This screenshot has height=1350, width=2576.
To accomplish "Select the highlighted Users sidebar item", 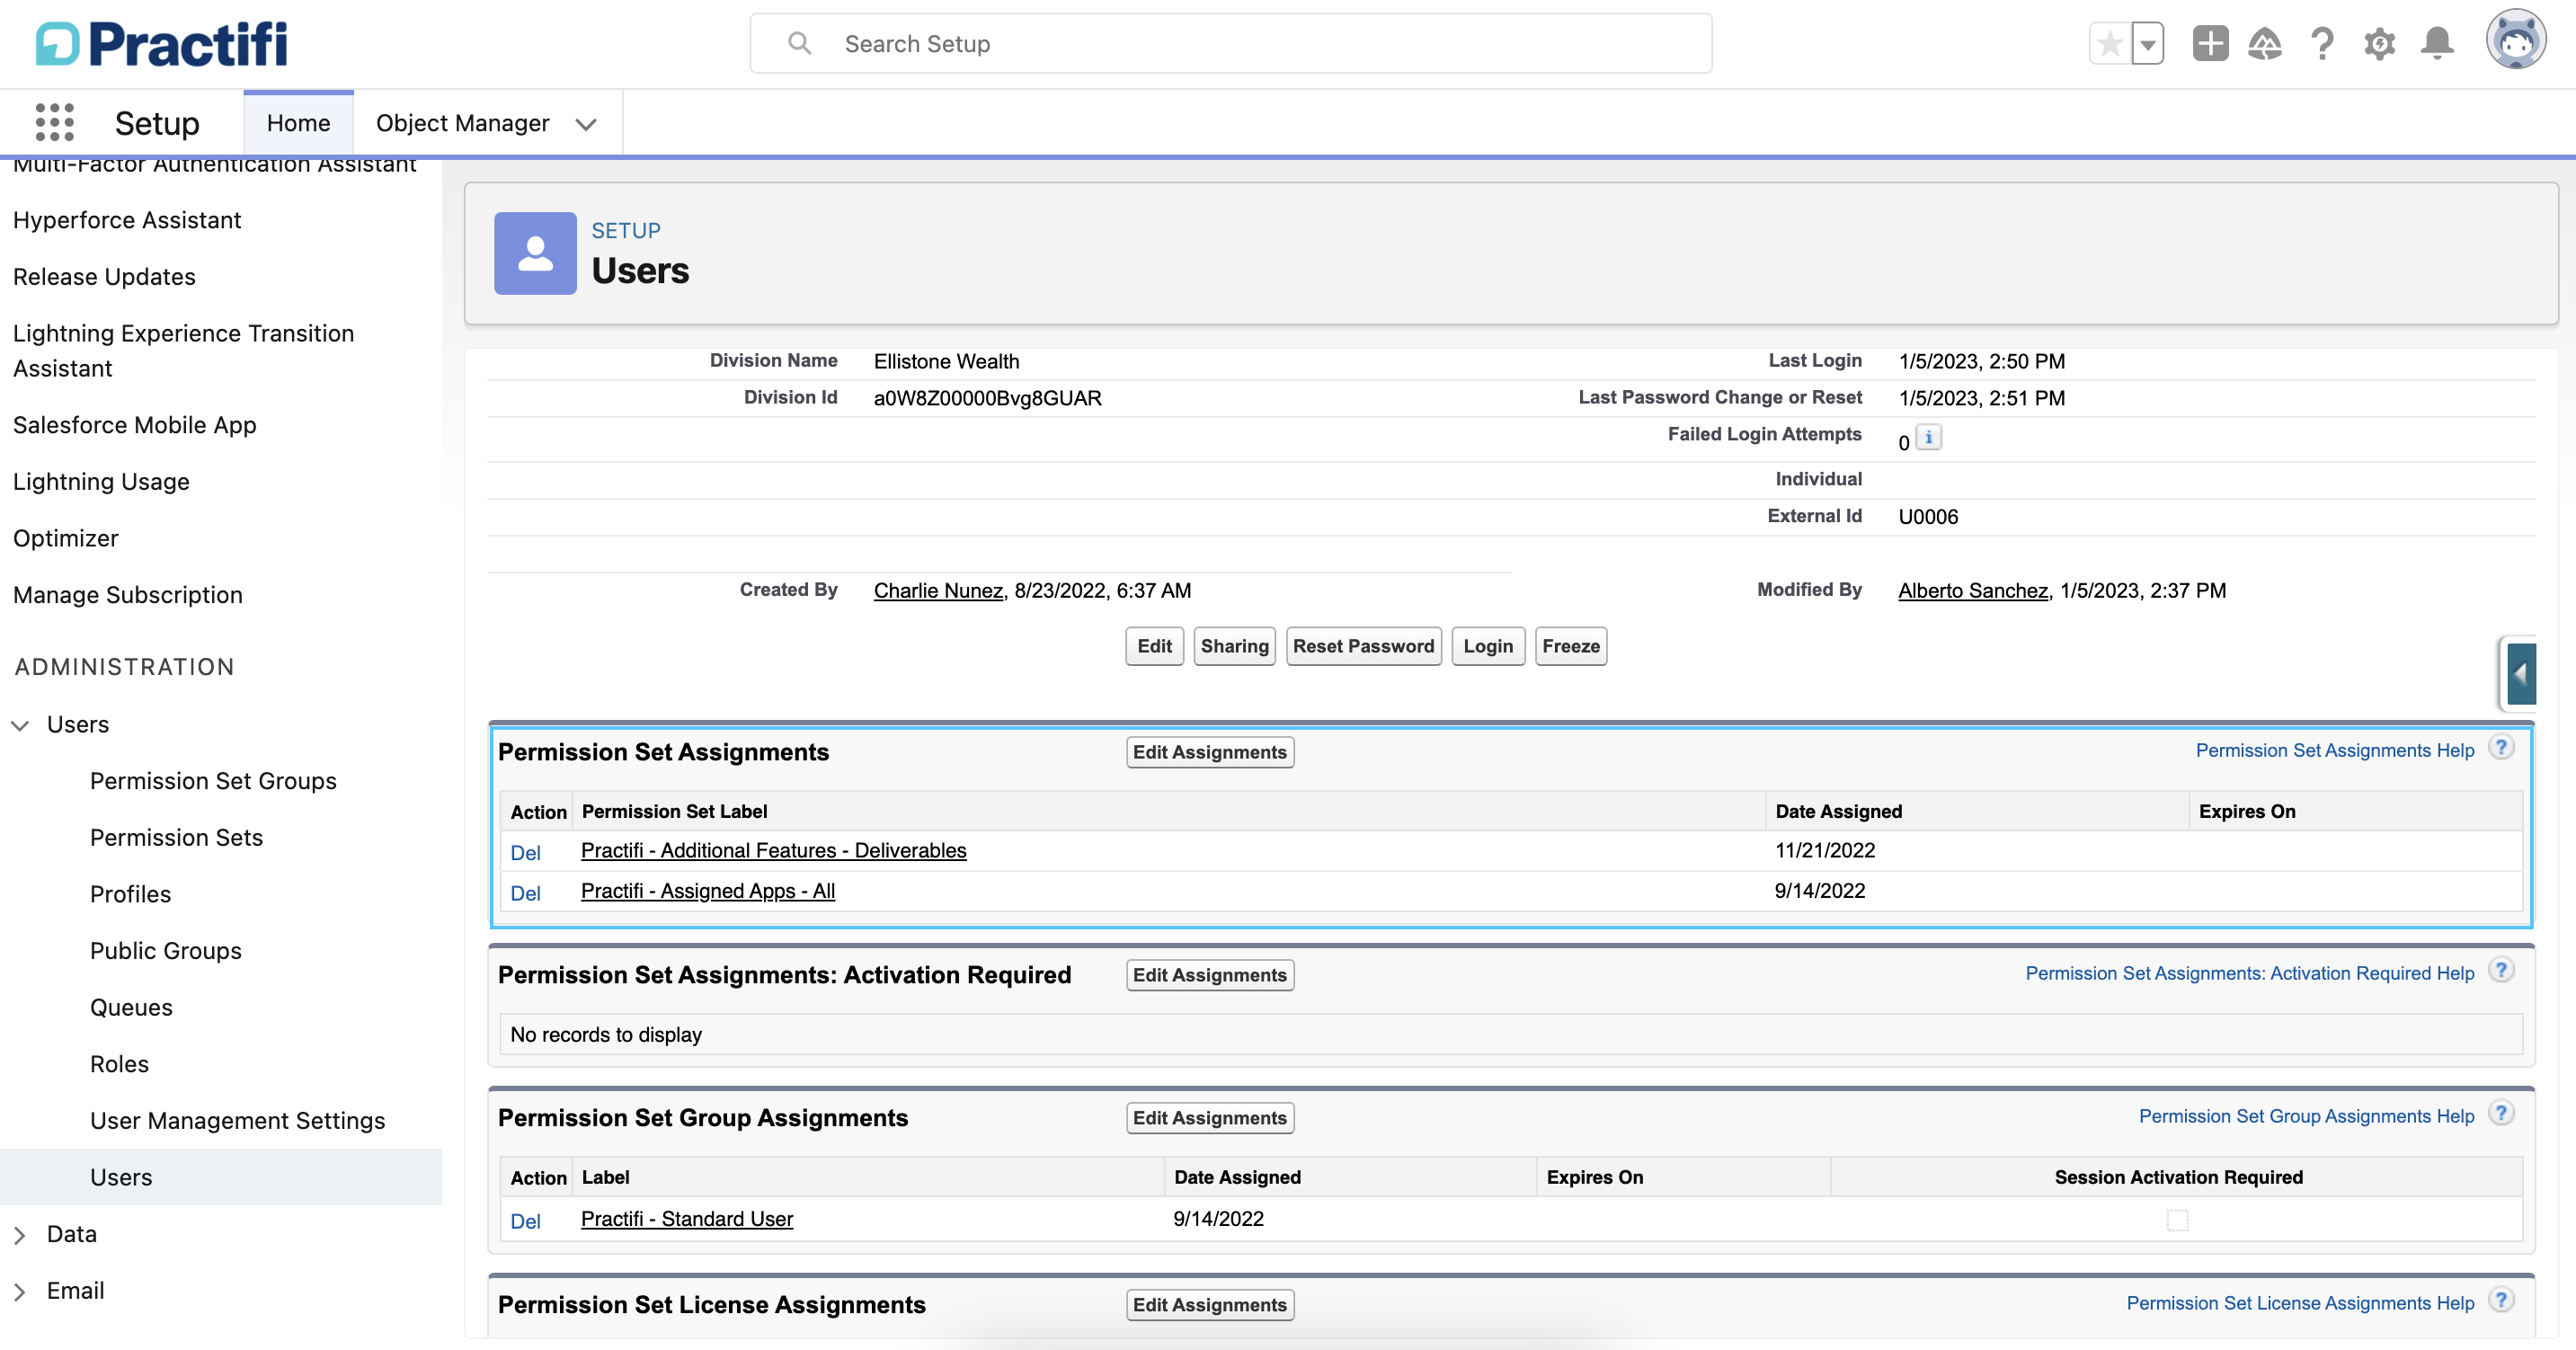I will point(221,1177).
